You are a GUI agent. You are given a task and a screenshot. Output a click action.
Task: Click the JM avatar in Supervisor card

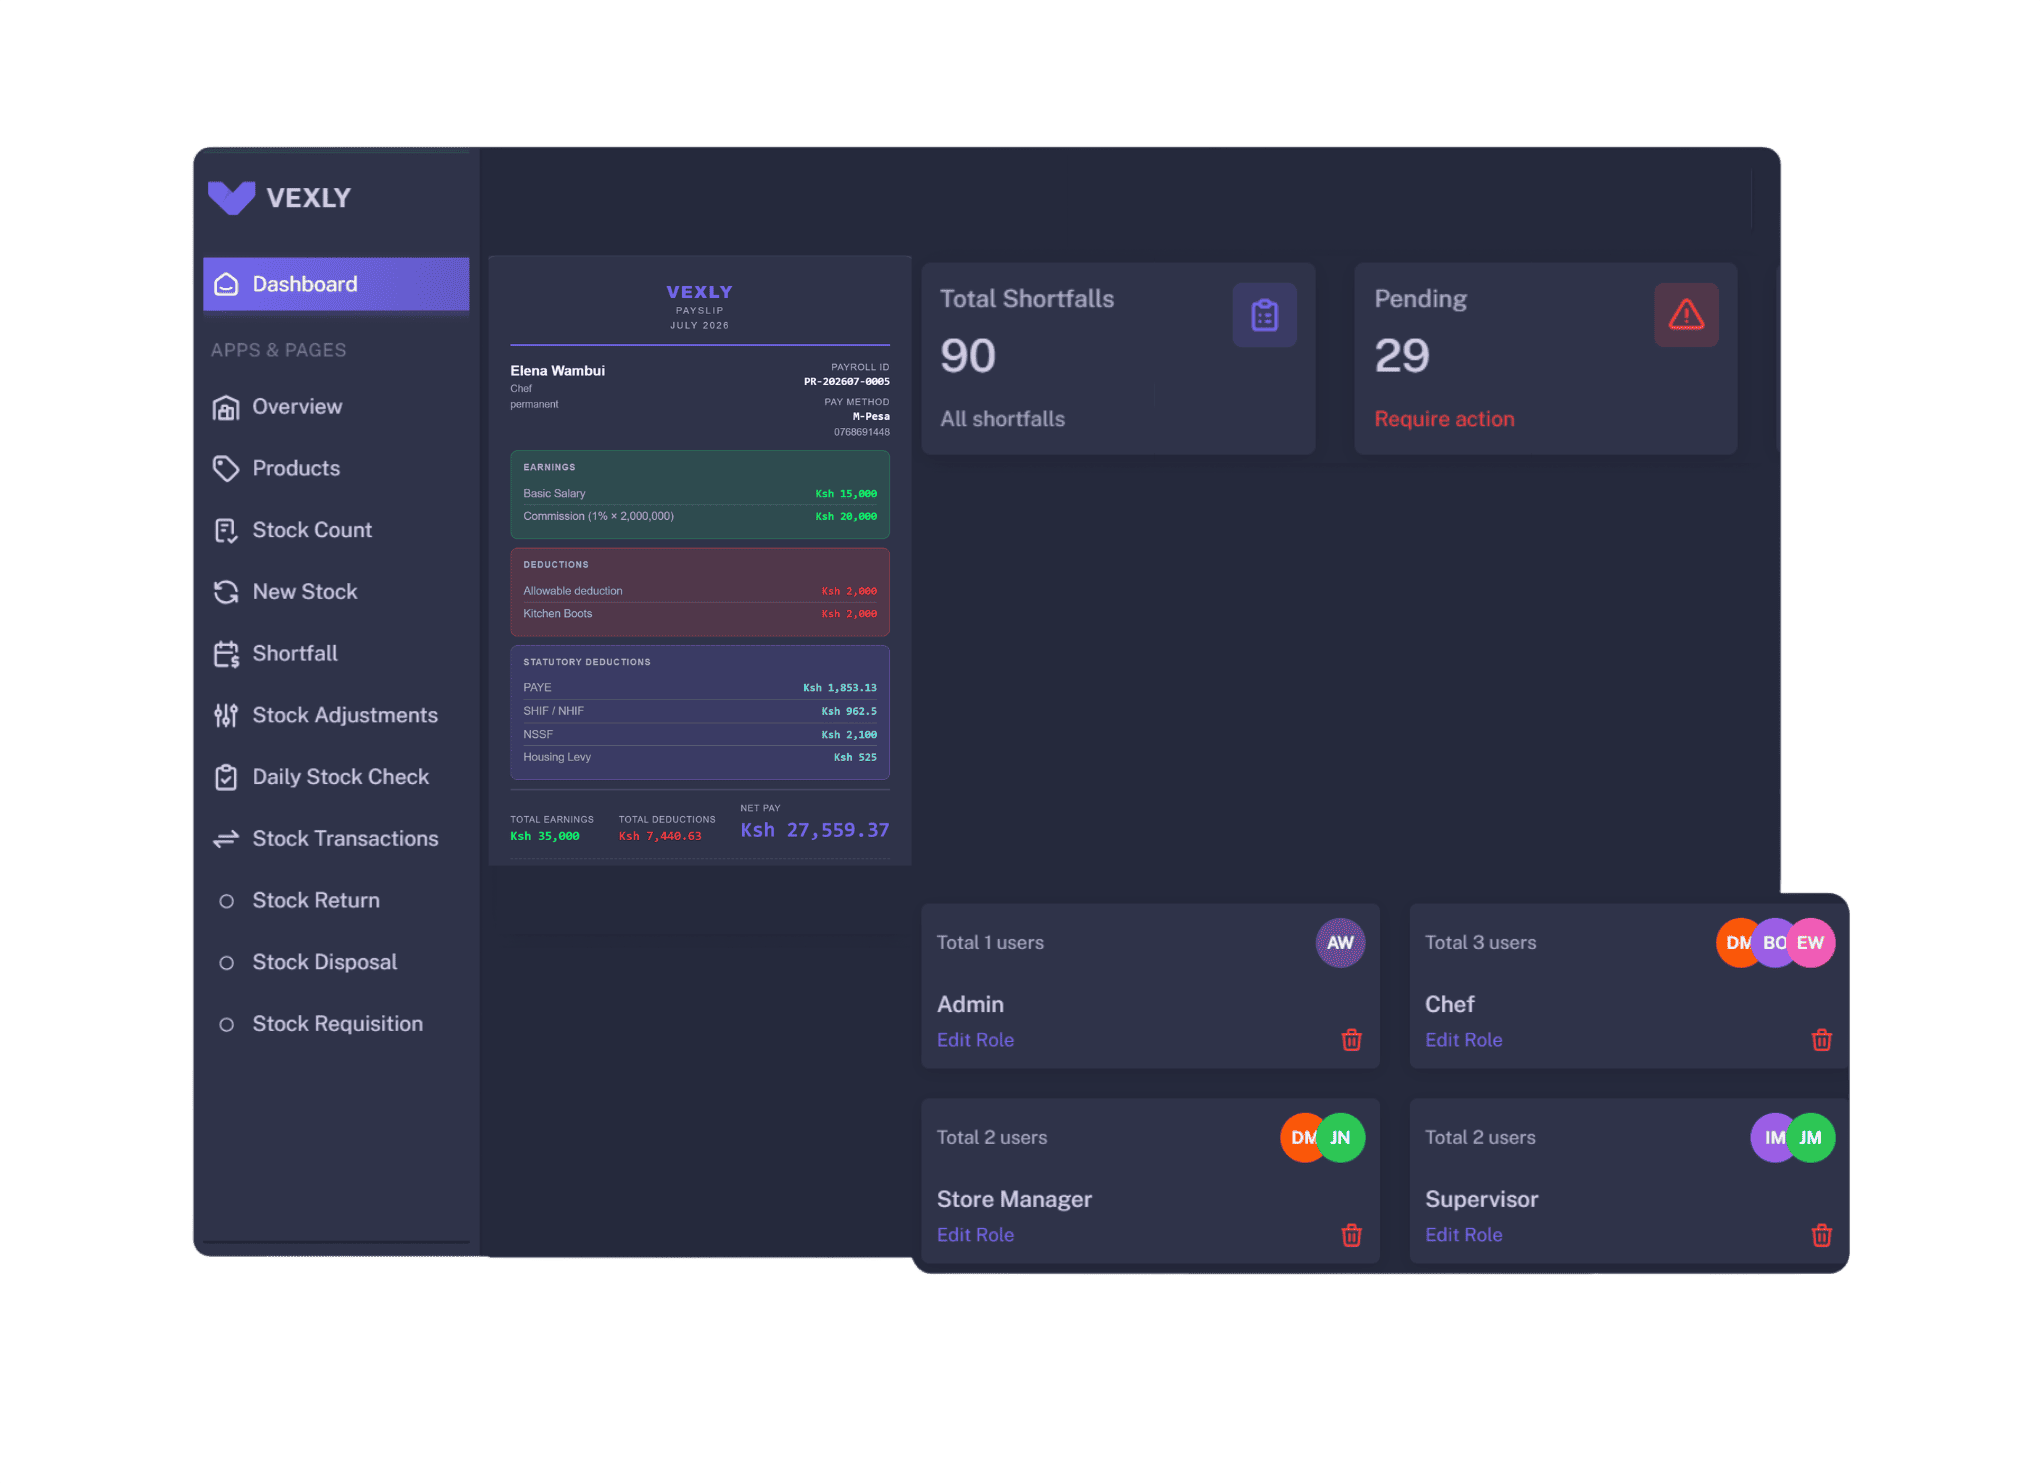1810,1138
